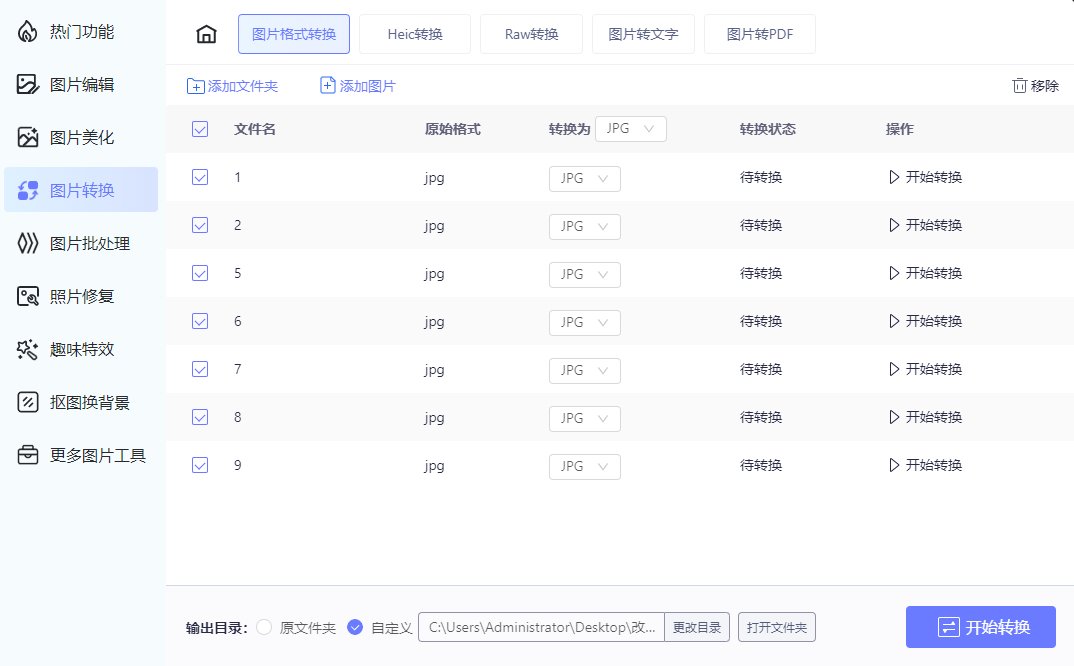
Task: Click the 更多图片工具 briefcase icon
Action: point(27,455)
